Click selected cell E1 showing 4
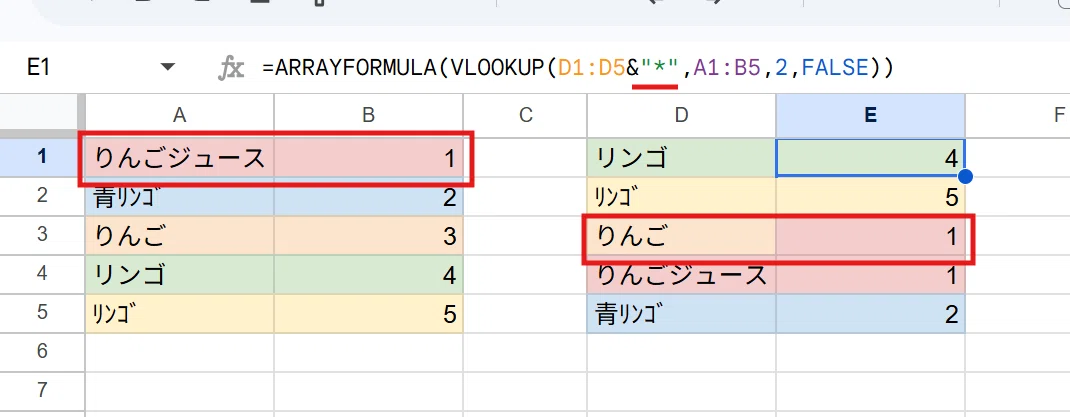Image resolution: width=1070 pixels, height=417 pixels. tap(870, 158)
